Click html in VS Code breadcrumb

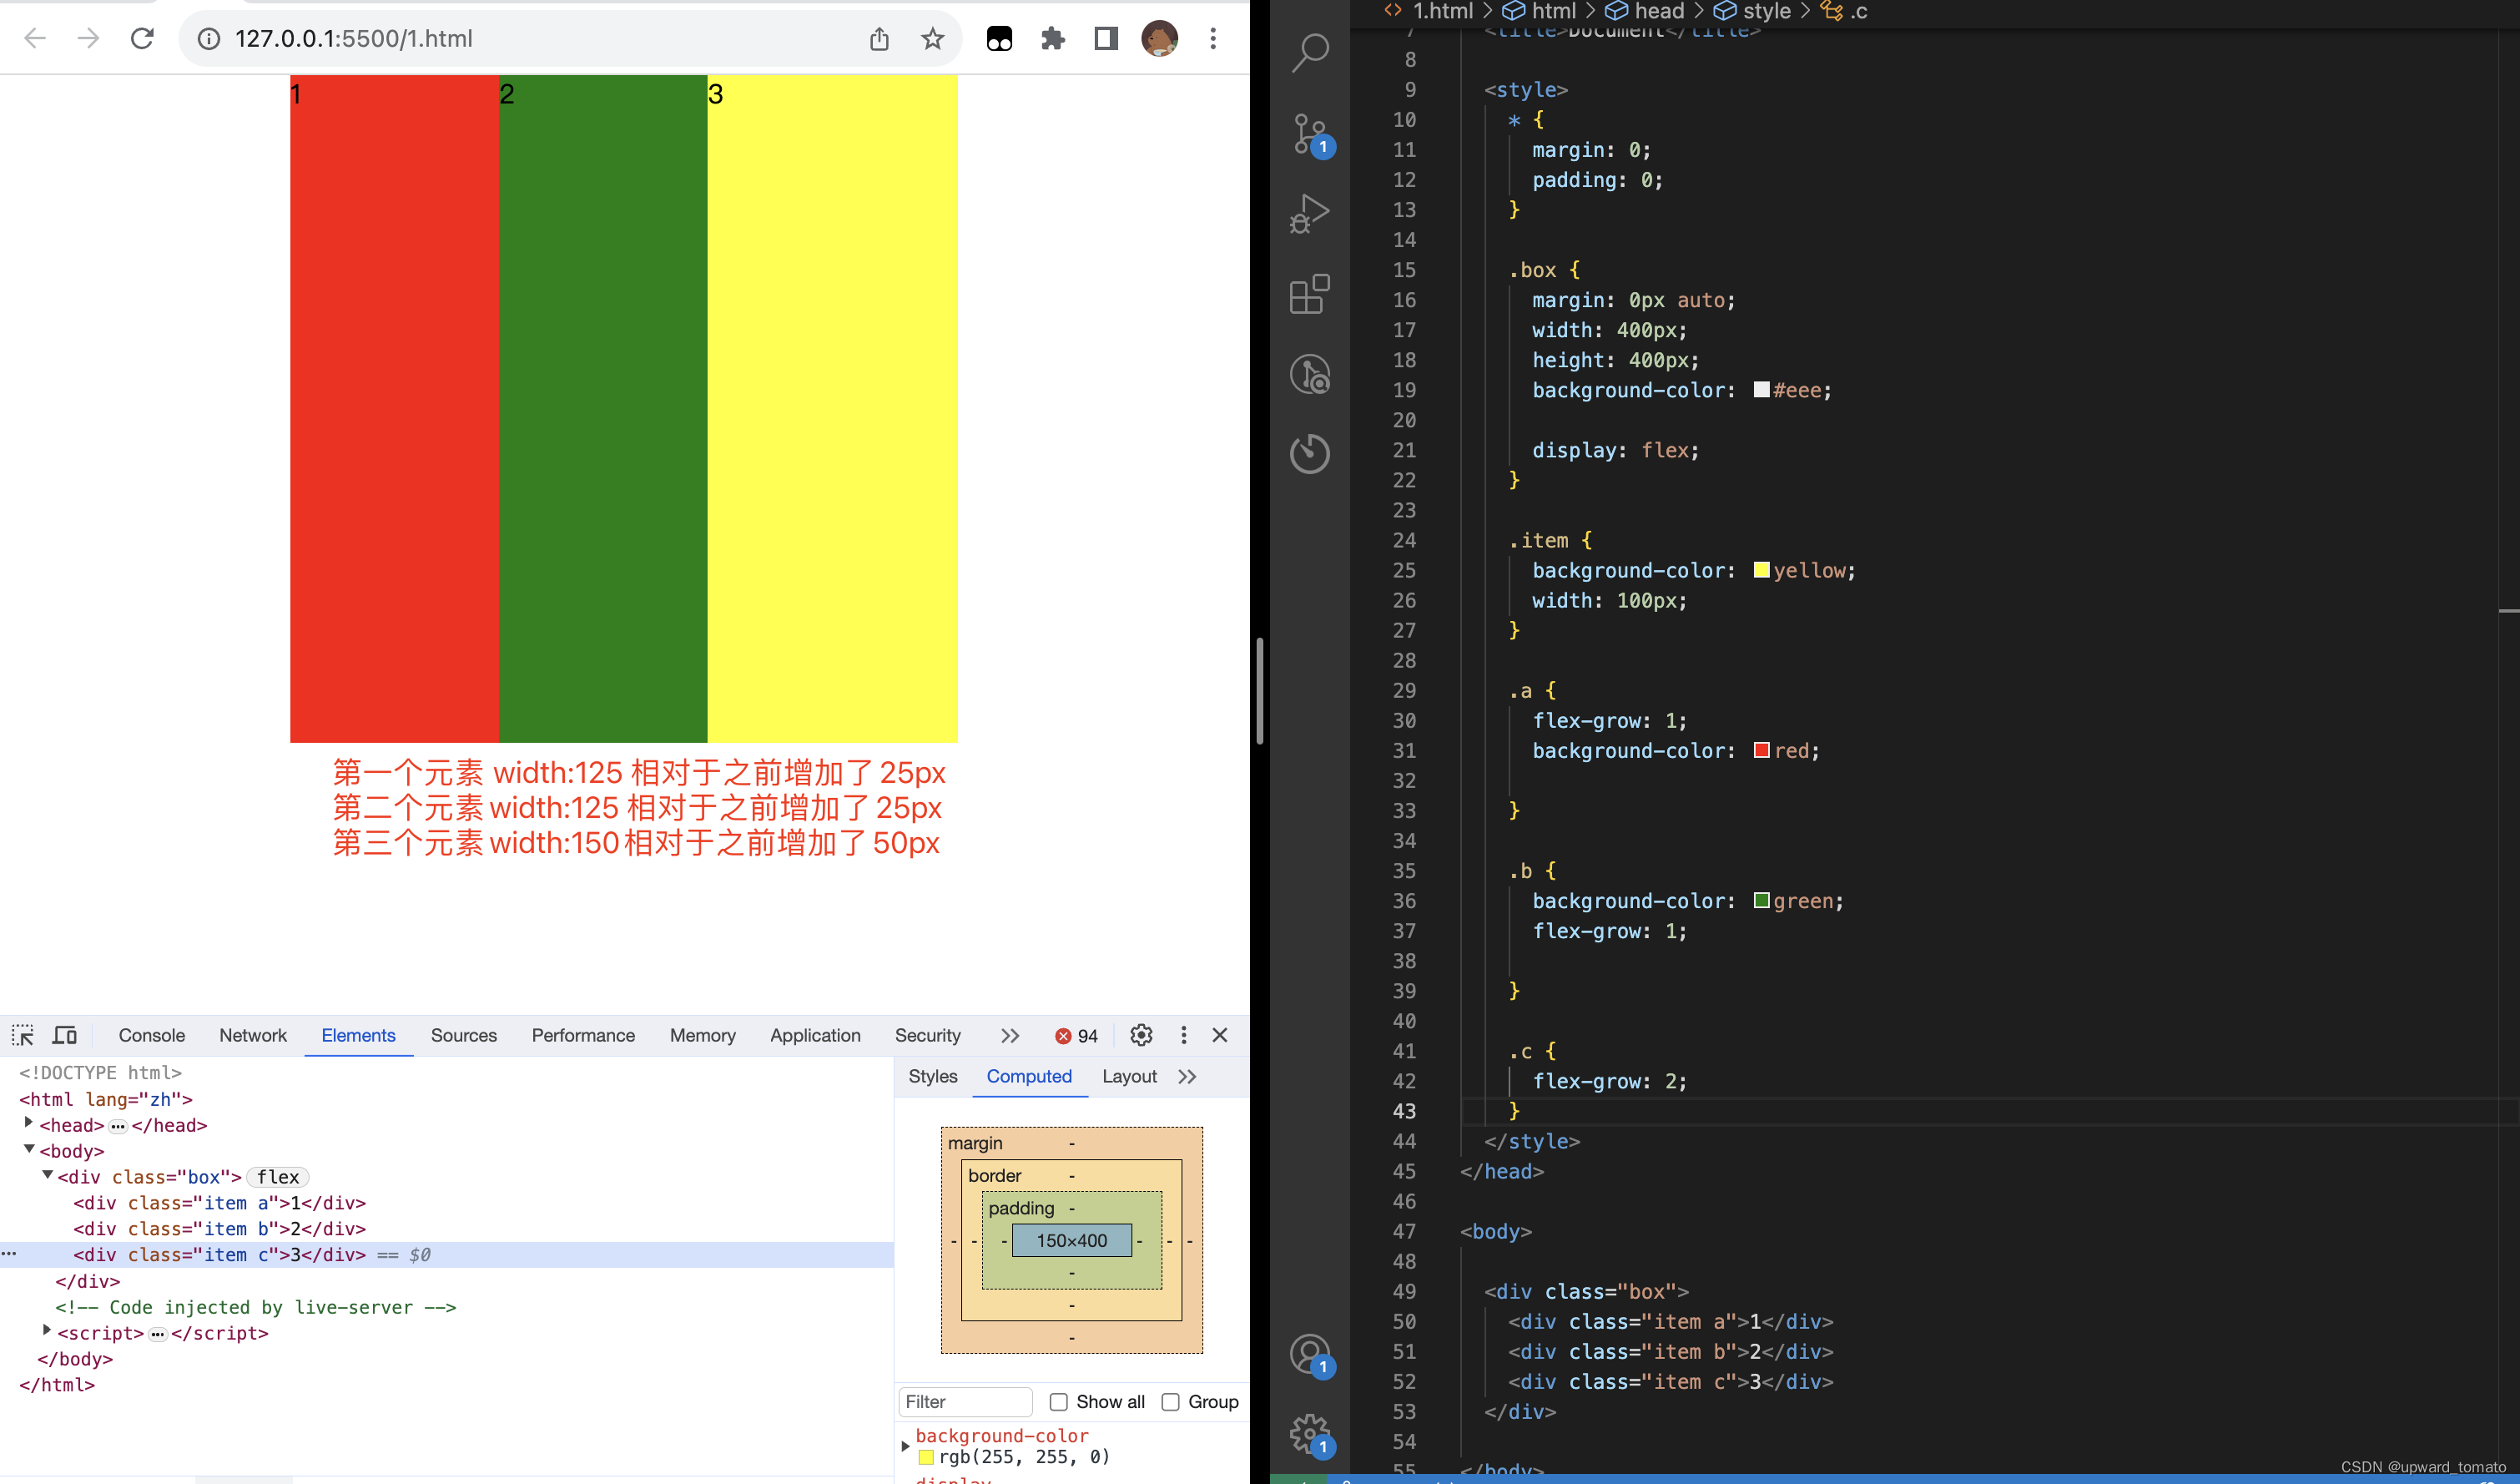(1553, 11)
